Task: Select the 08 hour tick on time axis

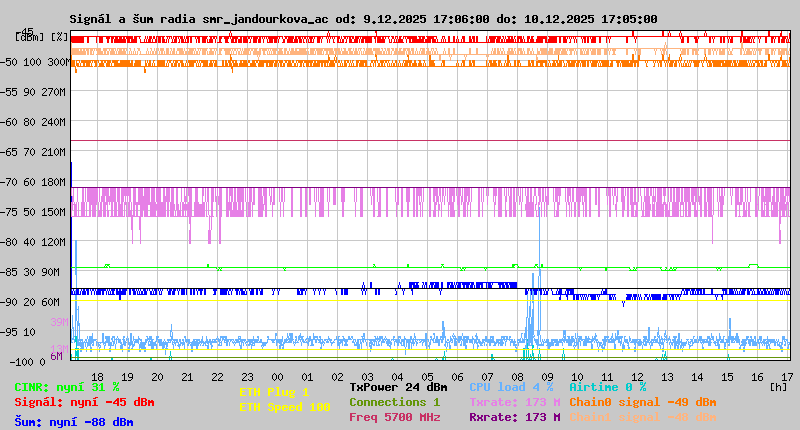Action: 517,376
